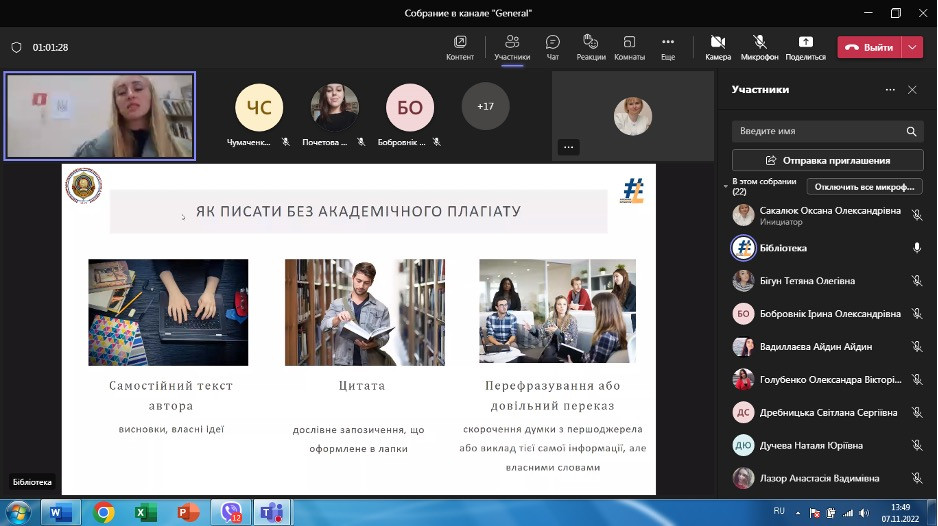Open Viber from the Windows taskbar

[232, 513]
